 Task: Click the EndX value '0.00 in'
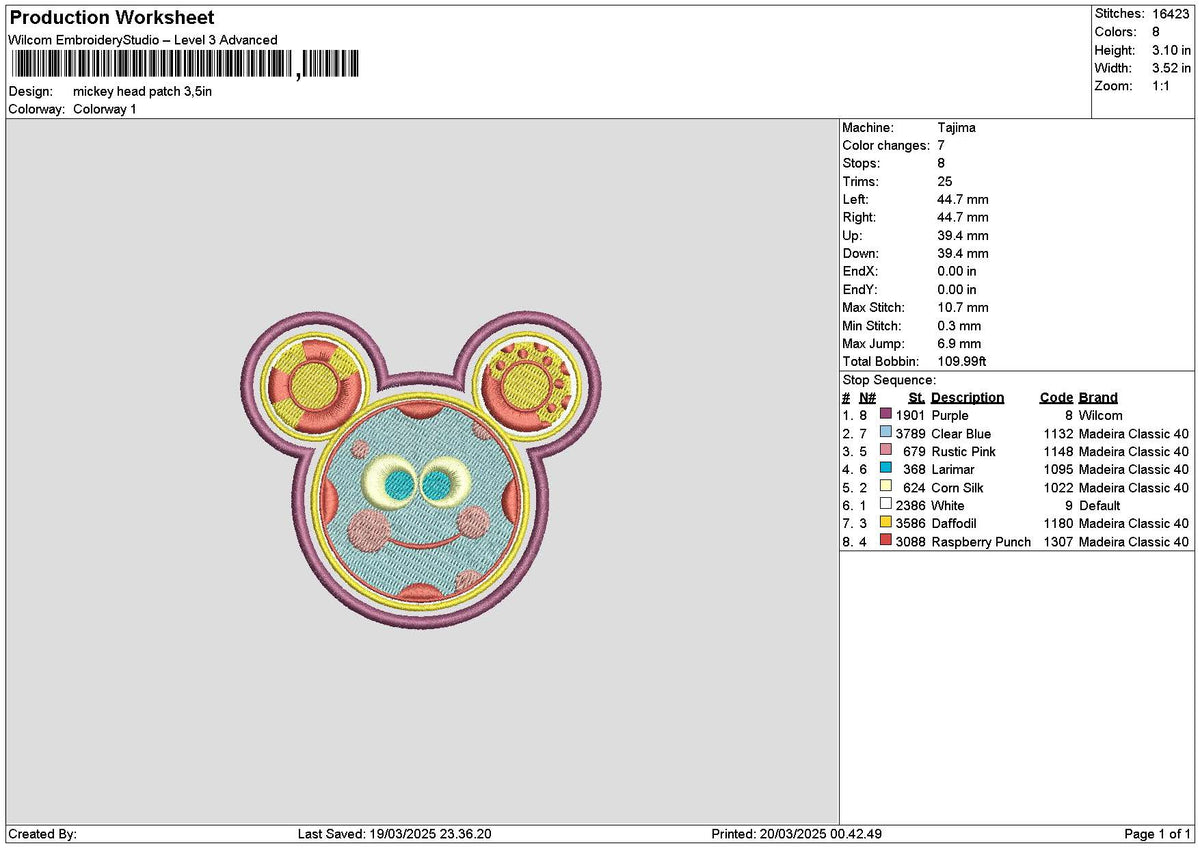click(957, 271)
